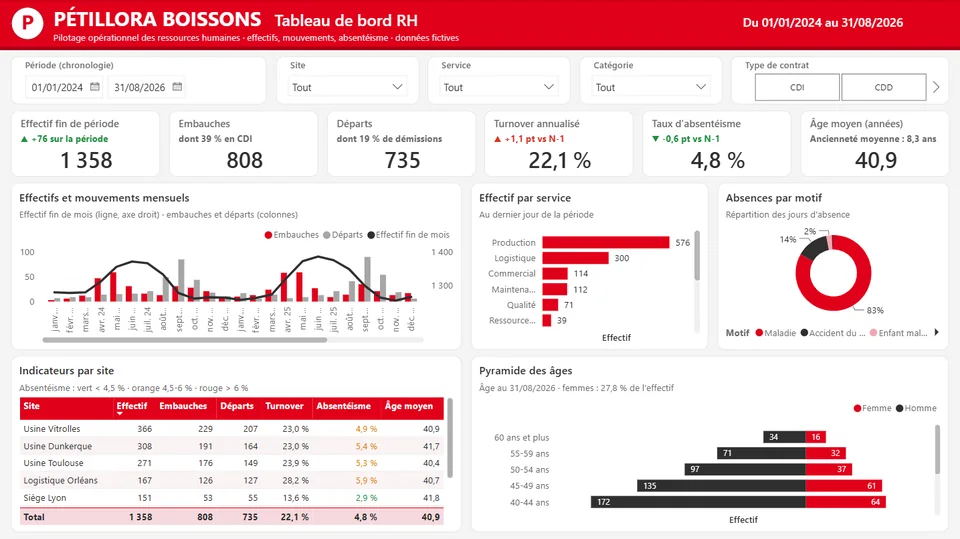The width and height of the screenshot is (960, 539).
Task: Open the Catégorie dropdown
Action: click(651, 88)
